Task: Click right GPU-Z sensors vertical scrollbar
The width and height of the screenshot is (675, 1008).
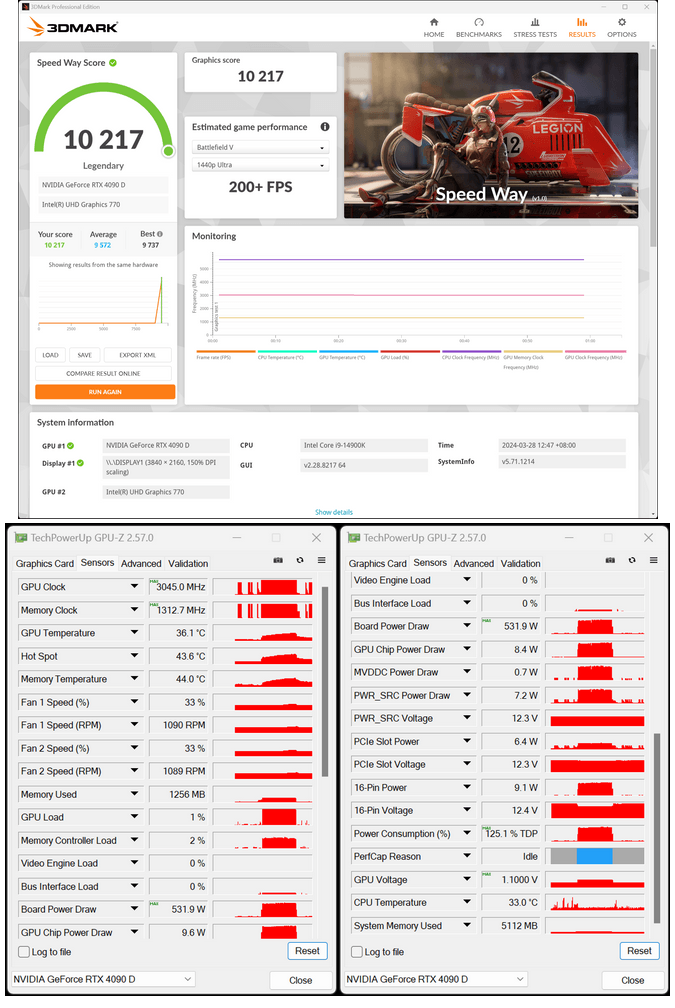Action: [x=657, y=828]
